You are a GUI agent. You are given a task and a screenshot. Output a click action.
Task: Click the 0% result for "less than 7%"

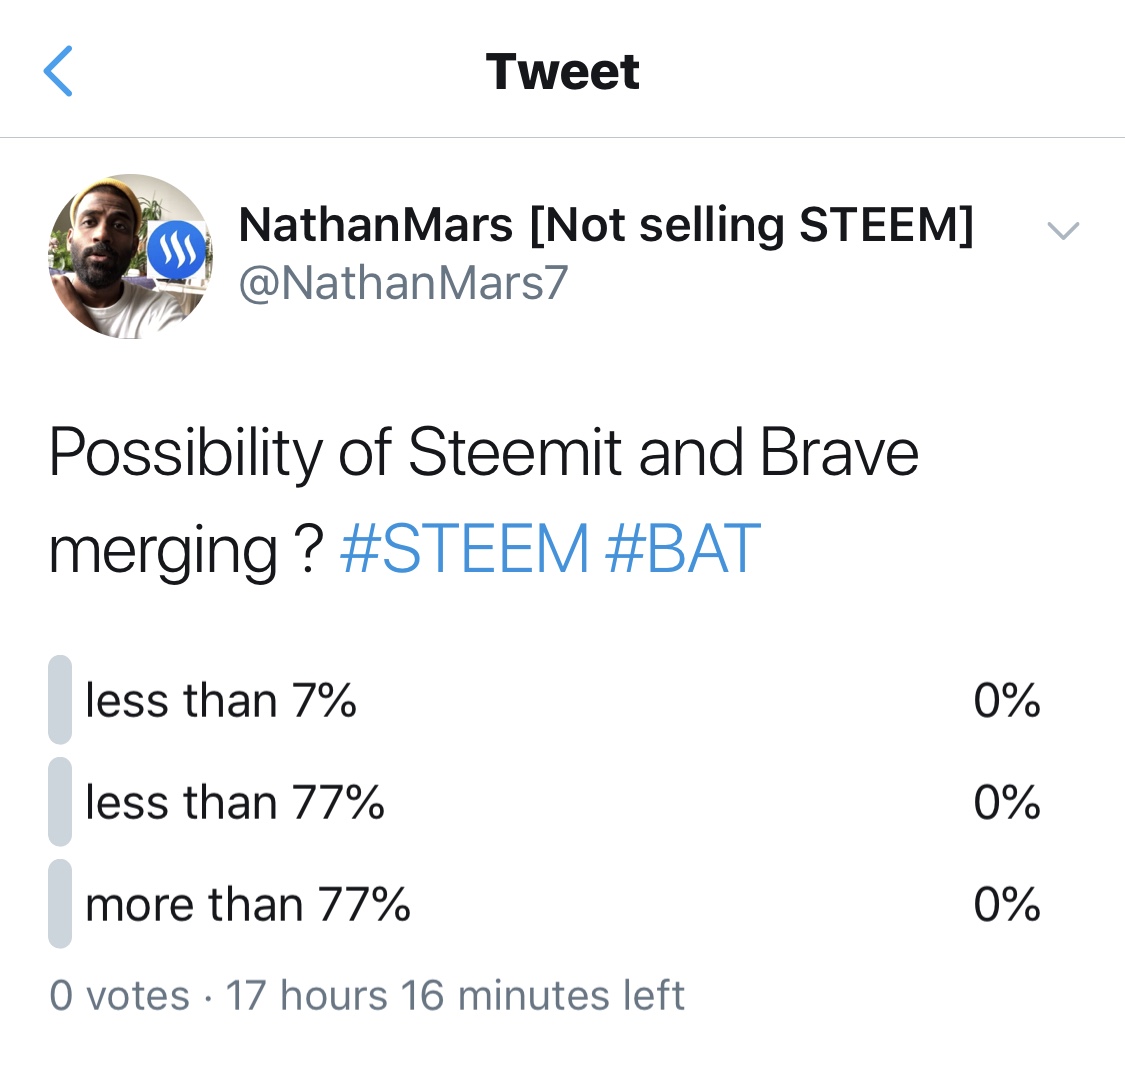point(1007,701)
